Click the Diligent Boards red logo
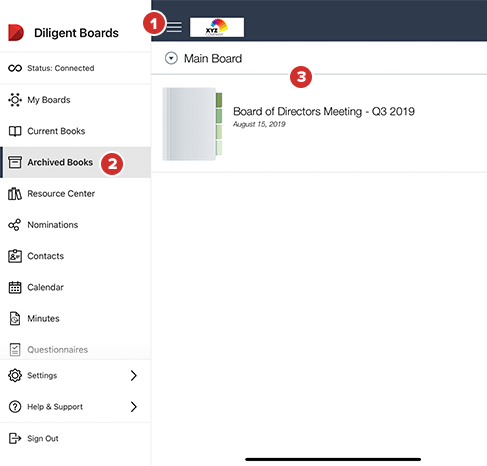 point(16,33)
